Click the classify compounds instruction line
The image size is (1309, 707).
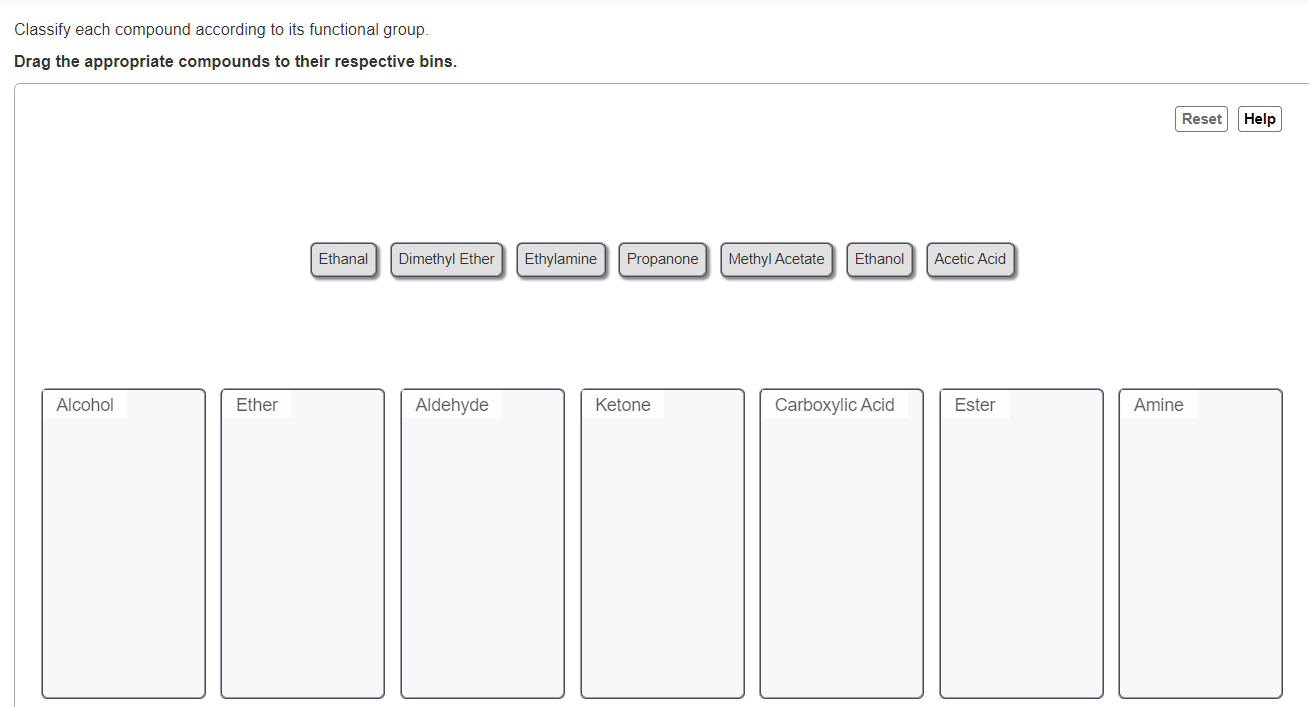coord(218,29)
